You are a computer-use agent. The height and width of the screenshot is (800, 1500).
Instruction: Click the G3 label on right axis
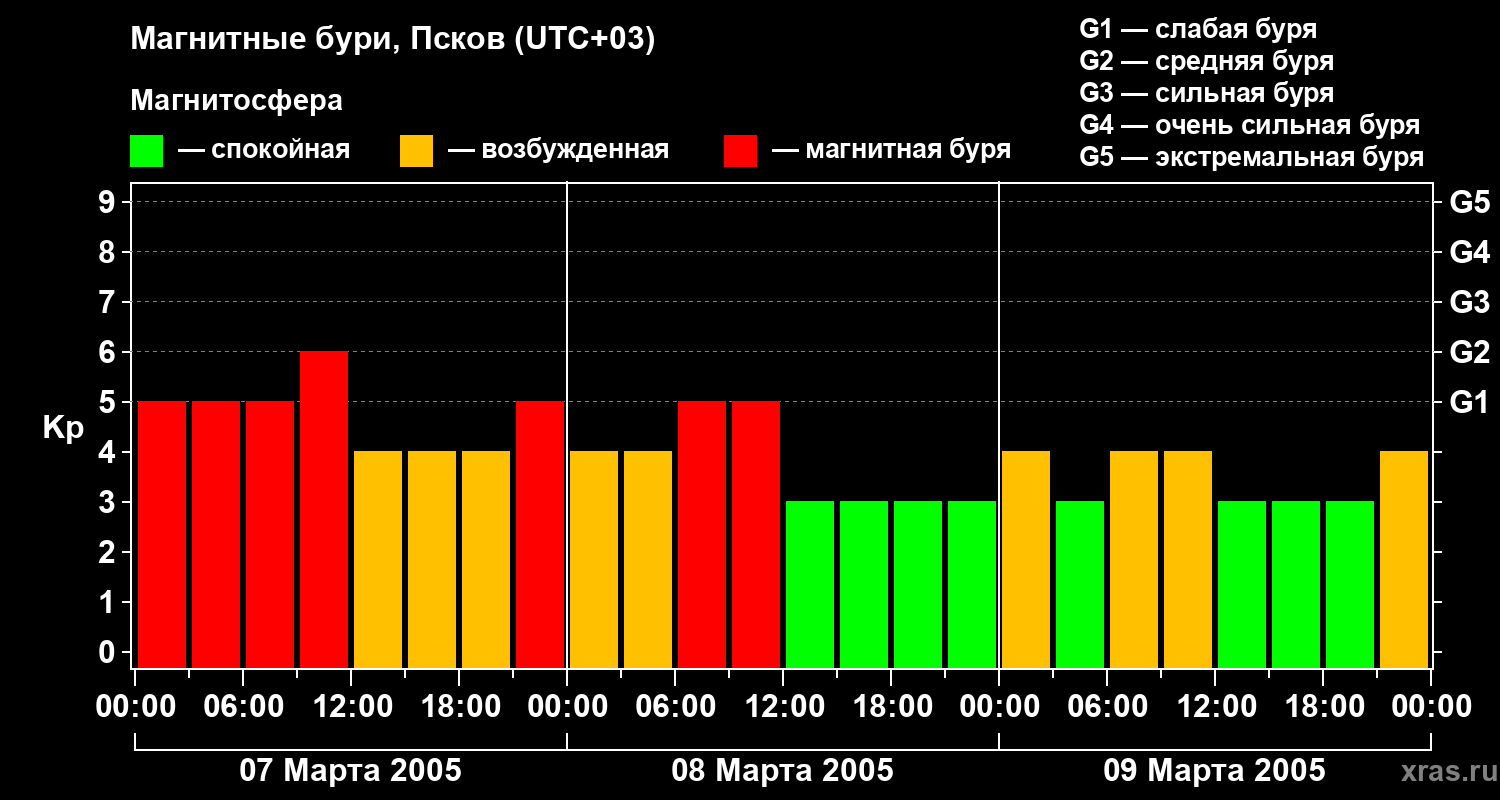pyautogui.click(x=1469, y=302)
